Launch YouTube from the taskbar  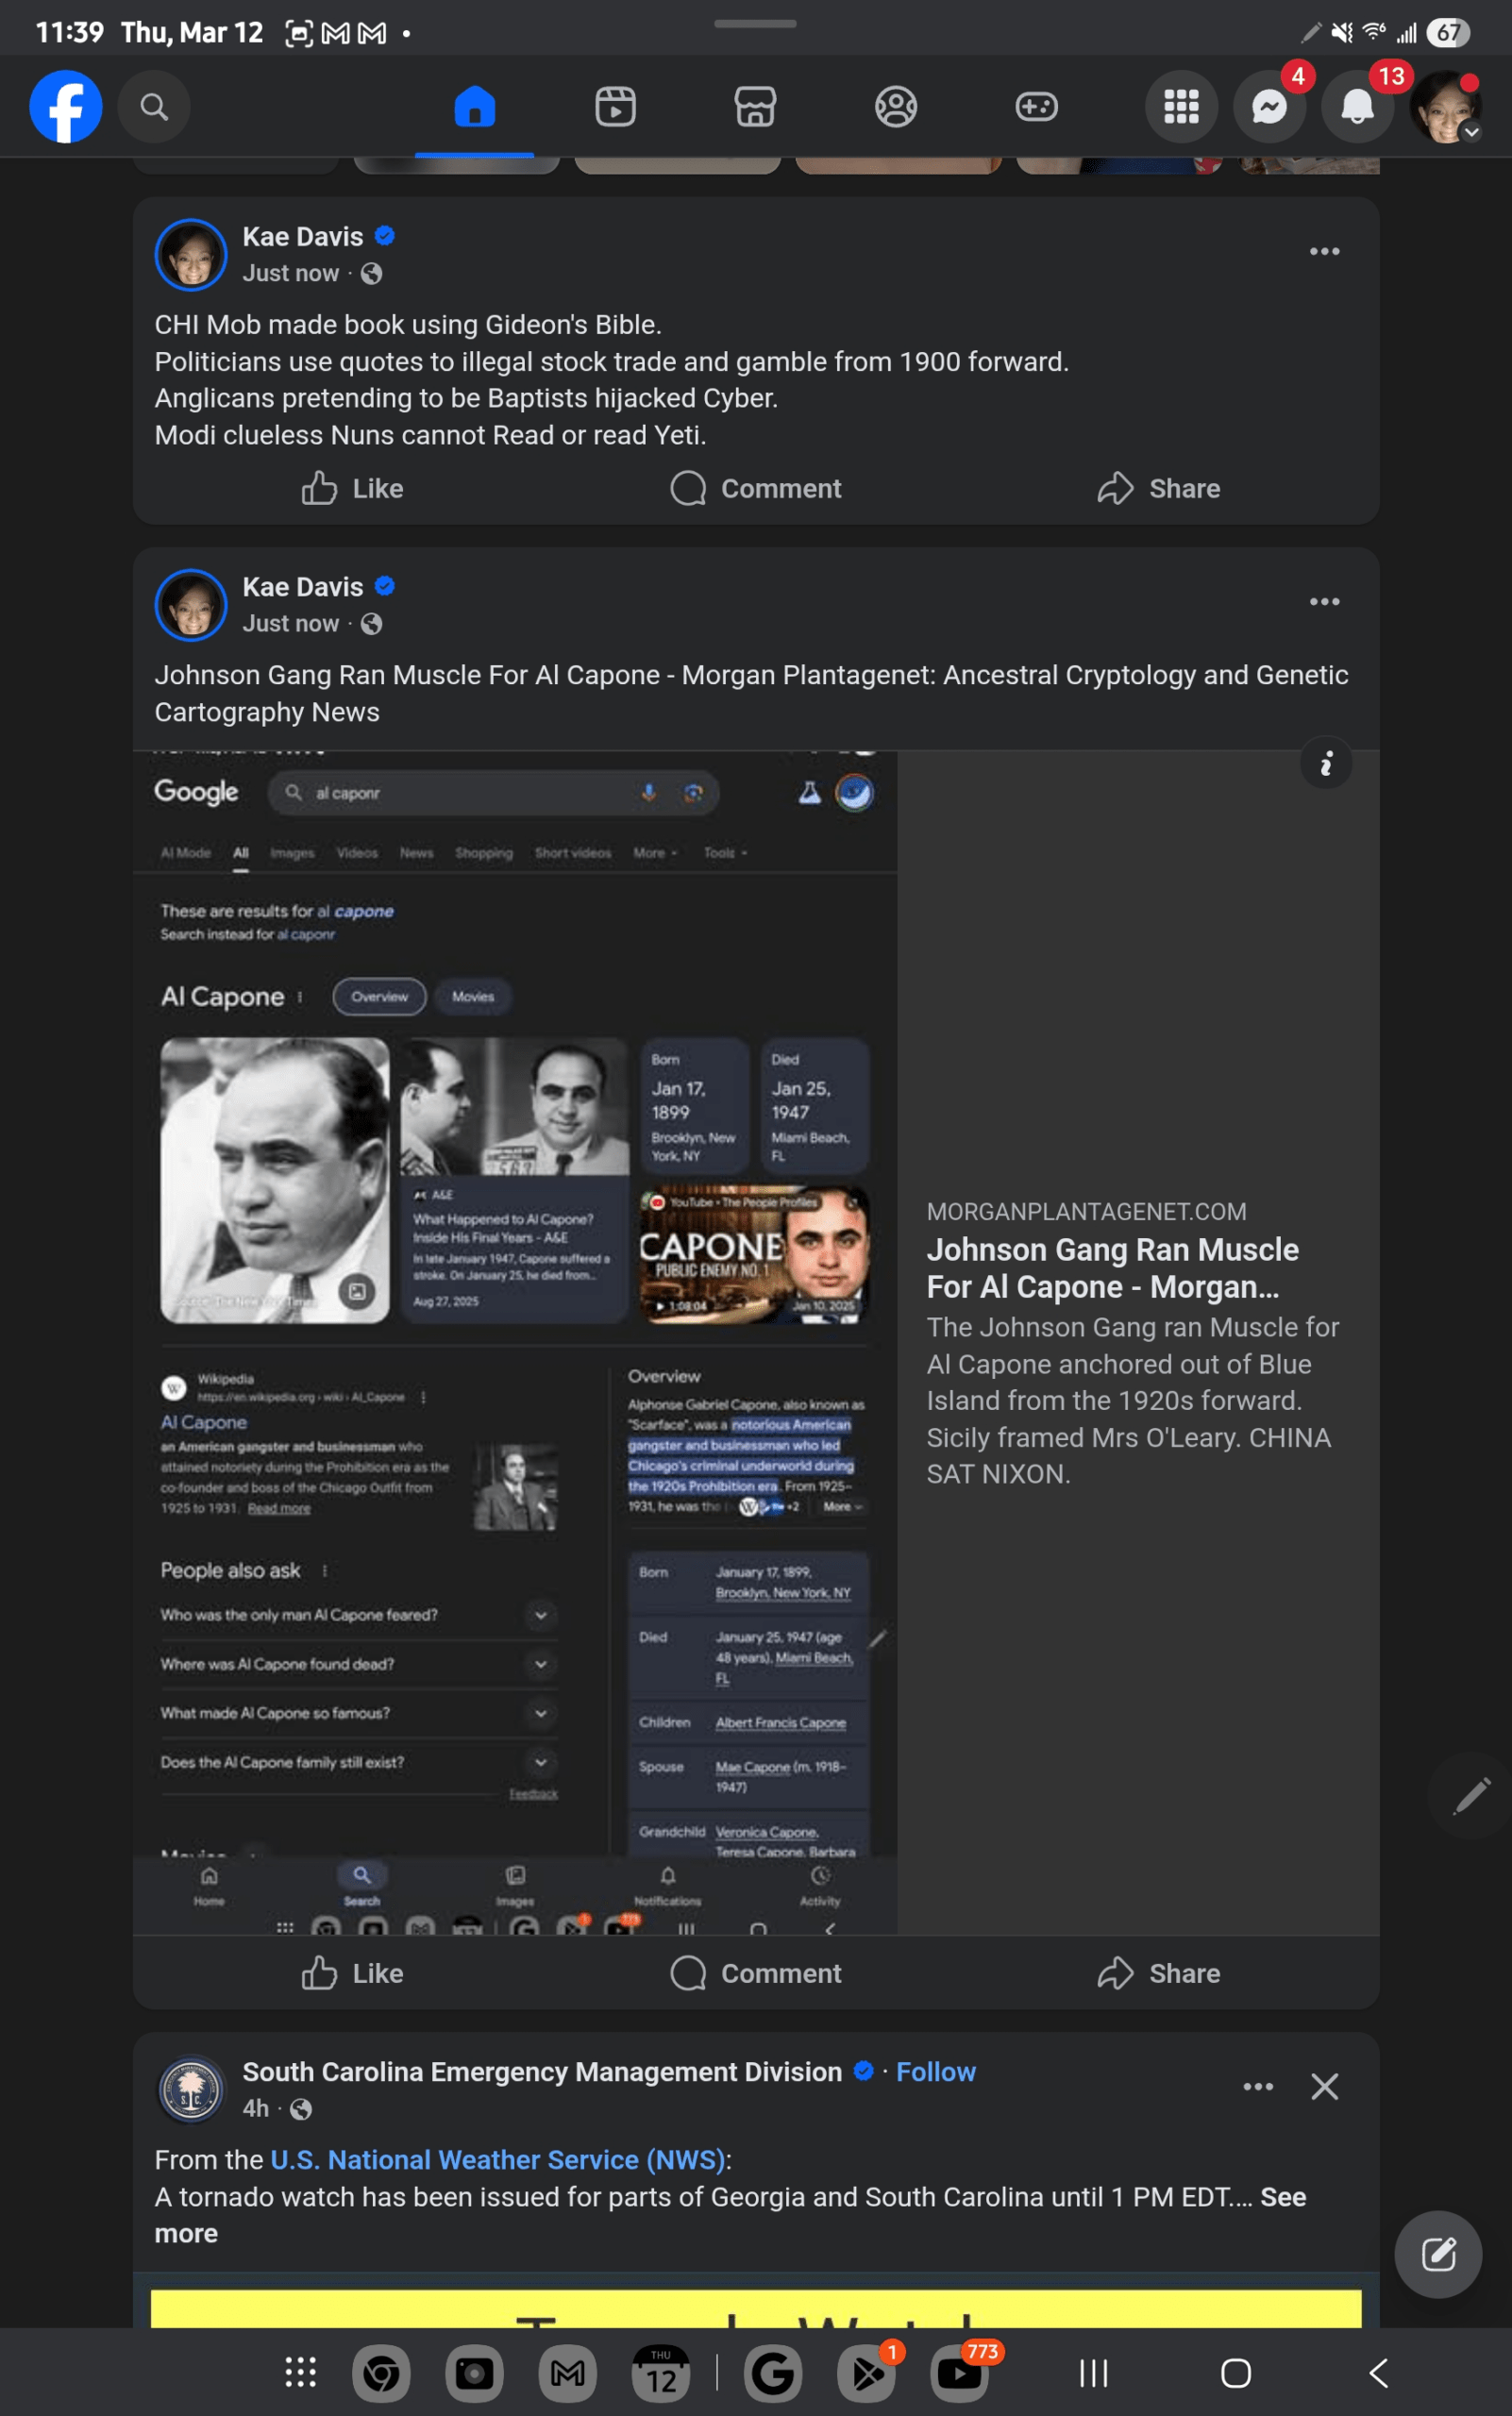[959, 2373]
